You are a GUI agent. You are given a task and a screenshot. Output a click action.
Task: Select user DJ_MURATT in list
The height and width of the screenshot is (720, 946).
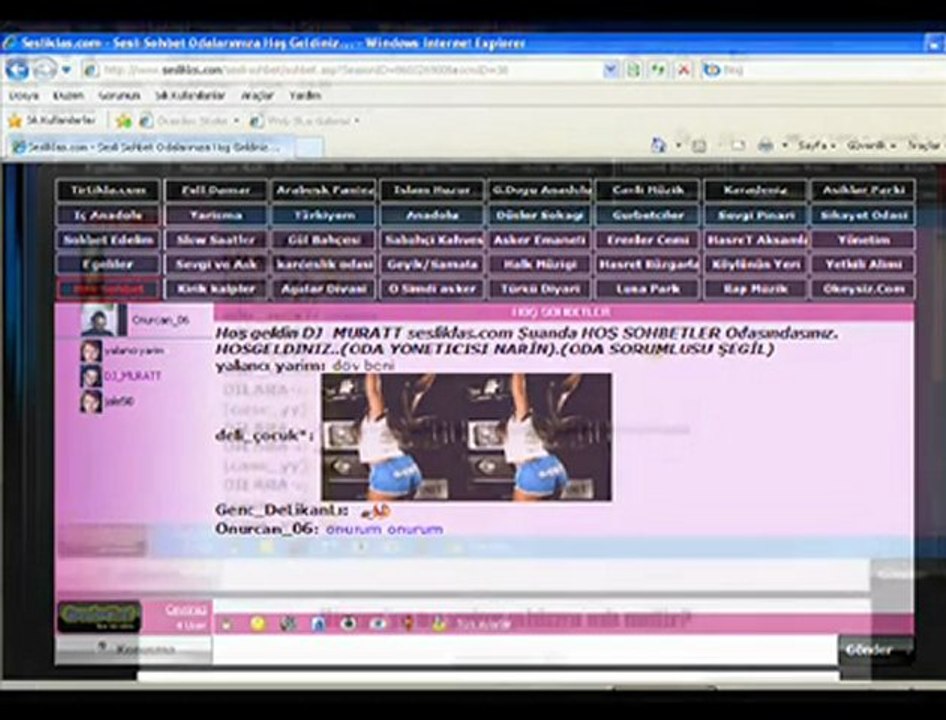(132, 375)
